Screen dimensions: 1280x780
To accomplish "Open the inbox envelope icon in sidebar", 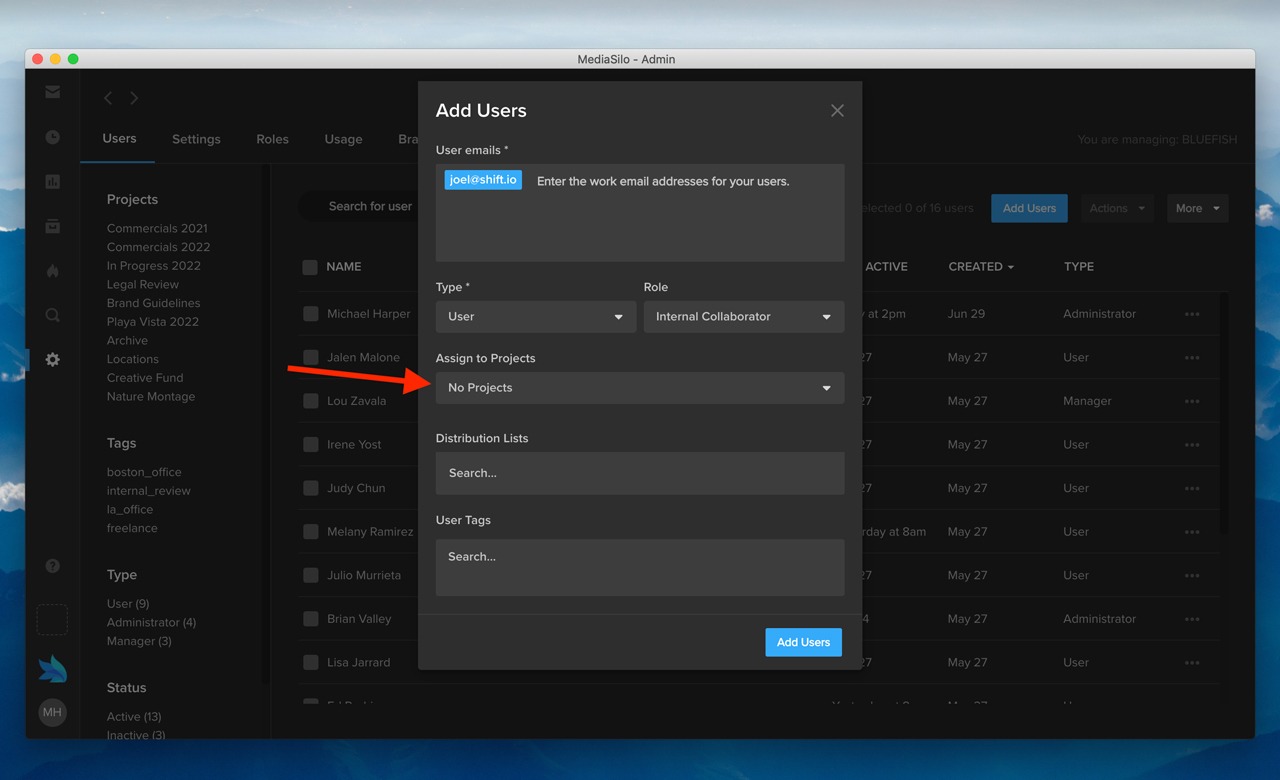I will coord(52,92).
